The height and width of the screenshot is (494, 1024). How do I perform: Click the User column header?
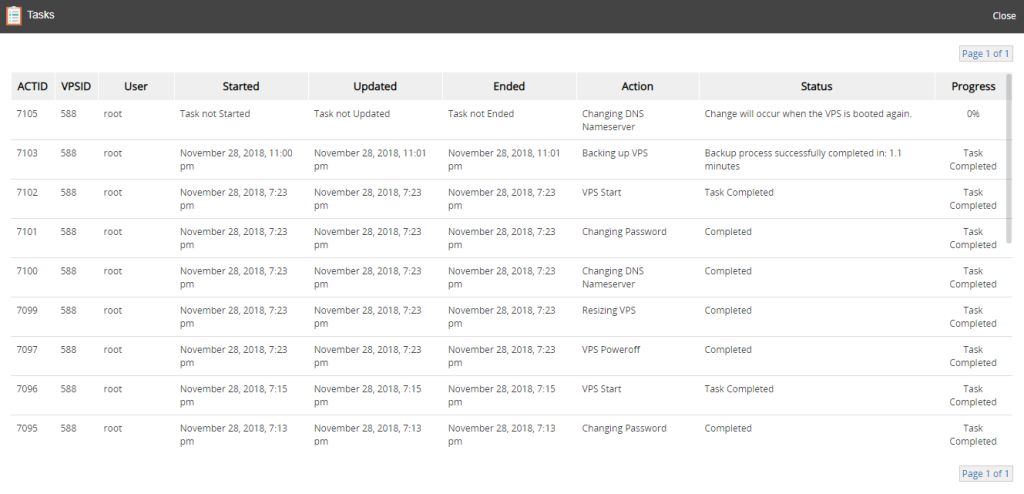[x=136, y=86]
